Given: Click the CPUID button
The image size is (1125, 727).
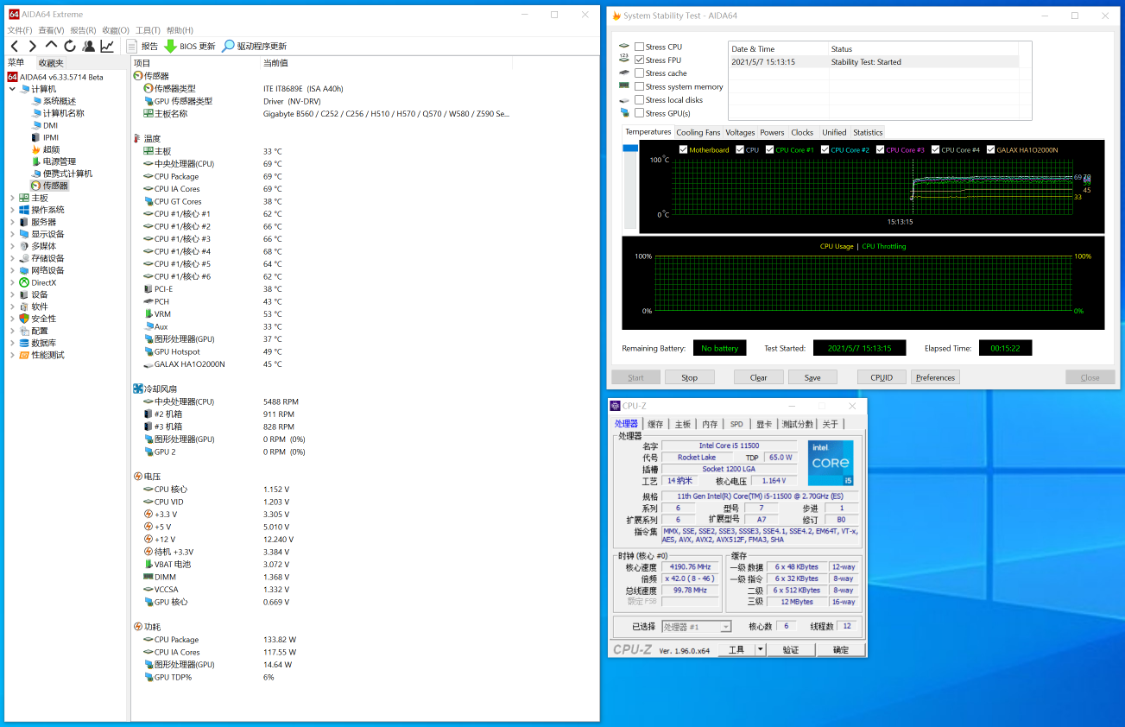Looking at the screenshot, I should tap(881, 377).
